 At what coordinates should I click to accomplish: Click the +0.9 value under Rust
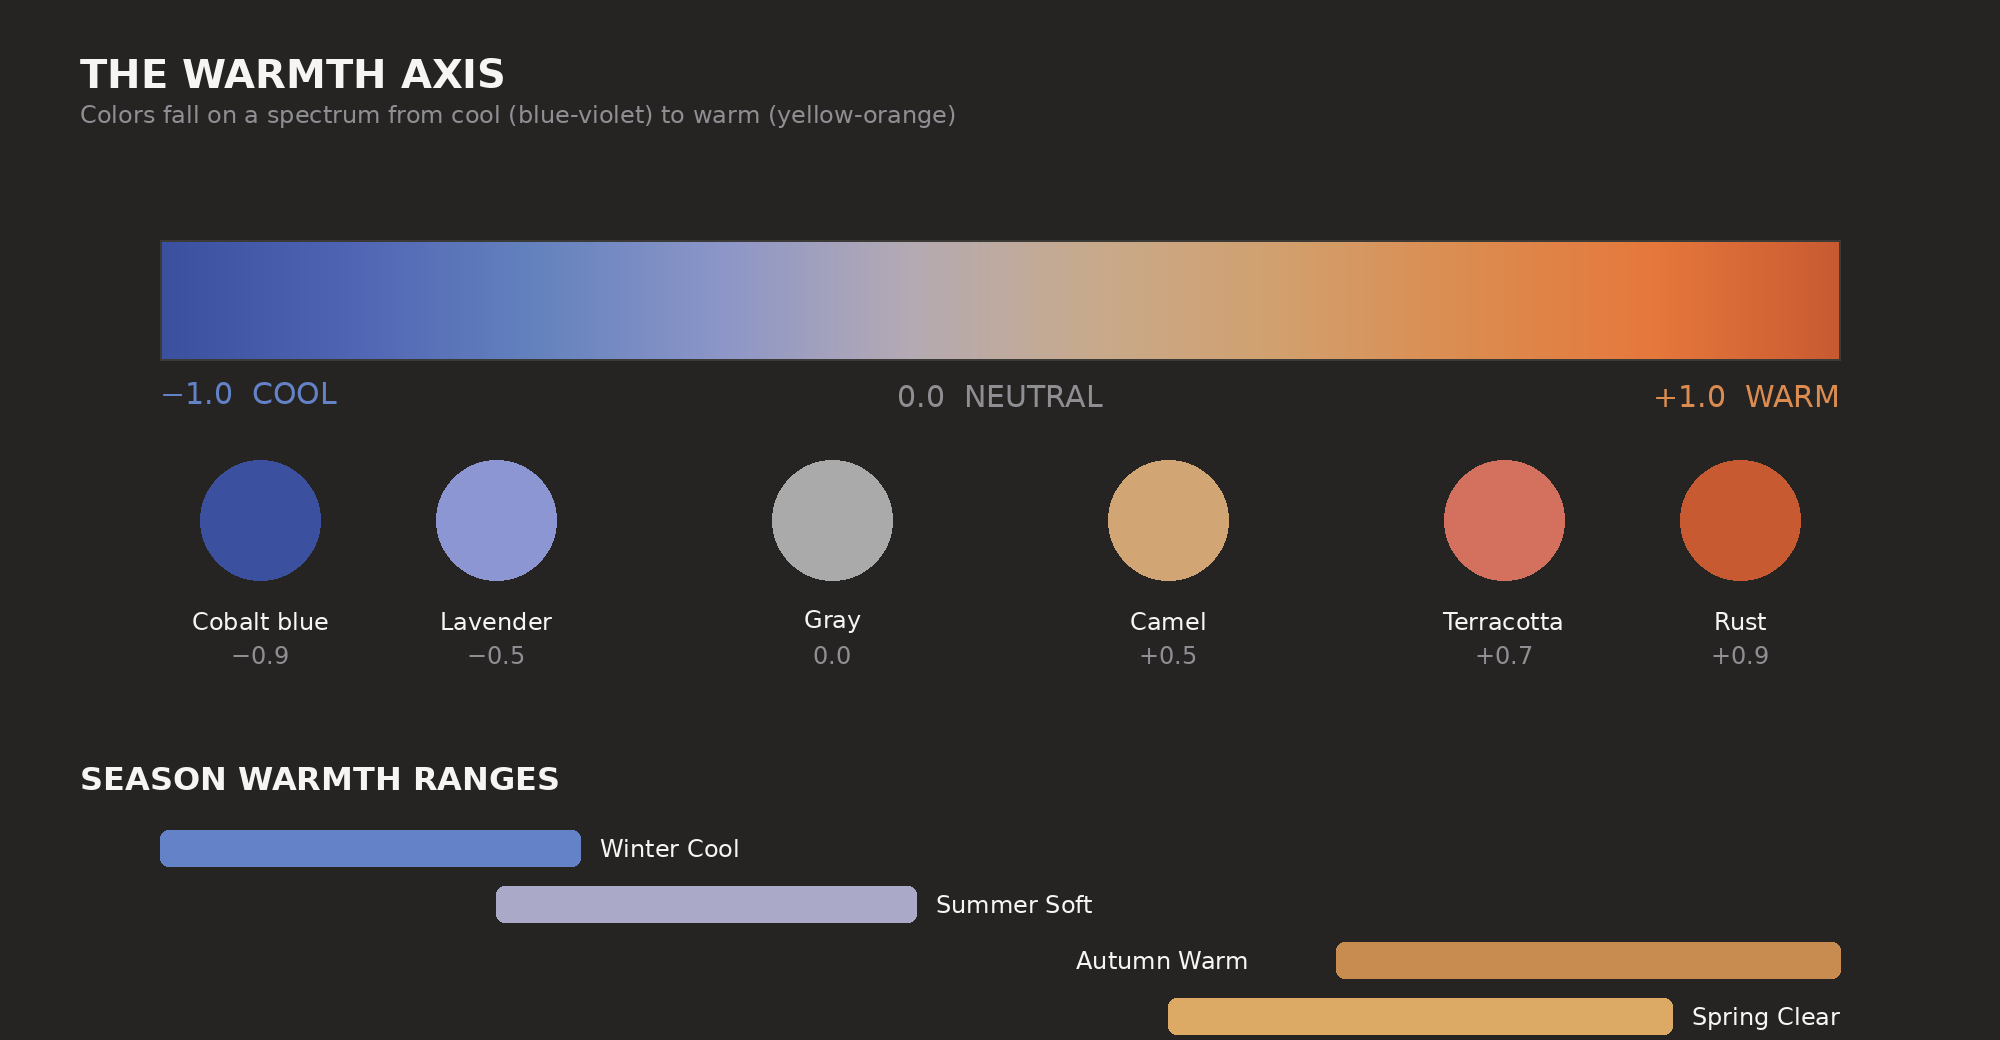coord(1740,656)
